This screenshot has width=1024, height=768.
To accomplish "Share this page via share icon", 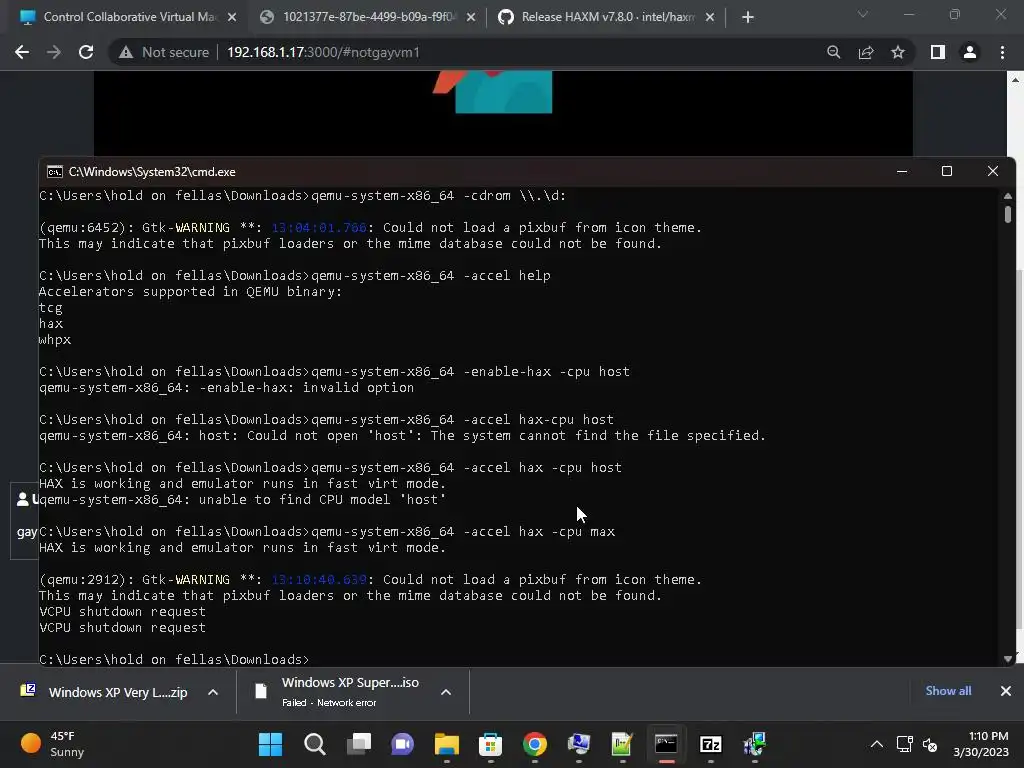I will 866,52.
